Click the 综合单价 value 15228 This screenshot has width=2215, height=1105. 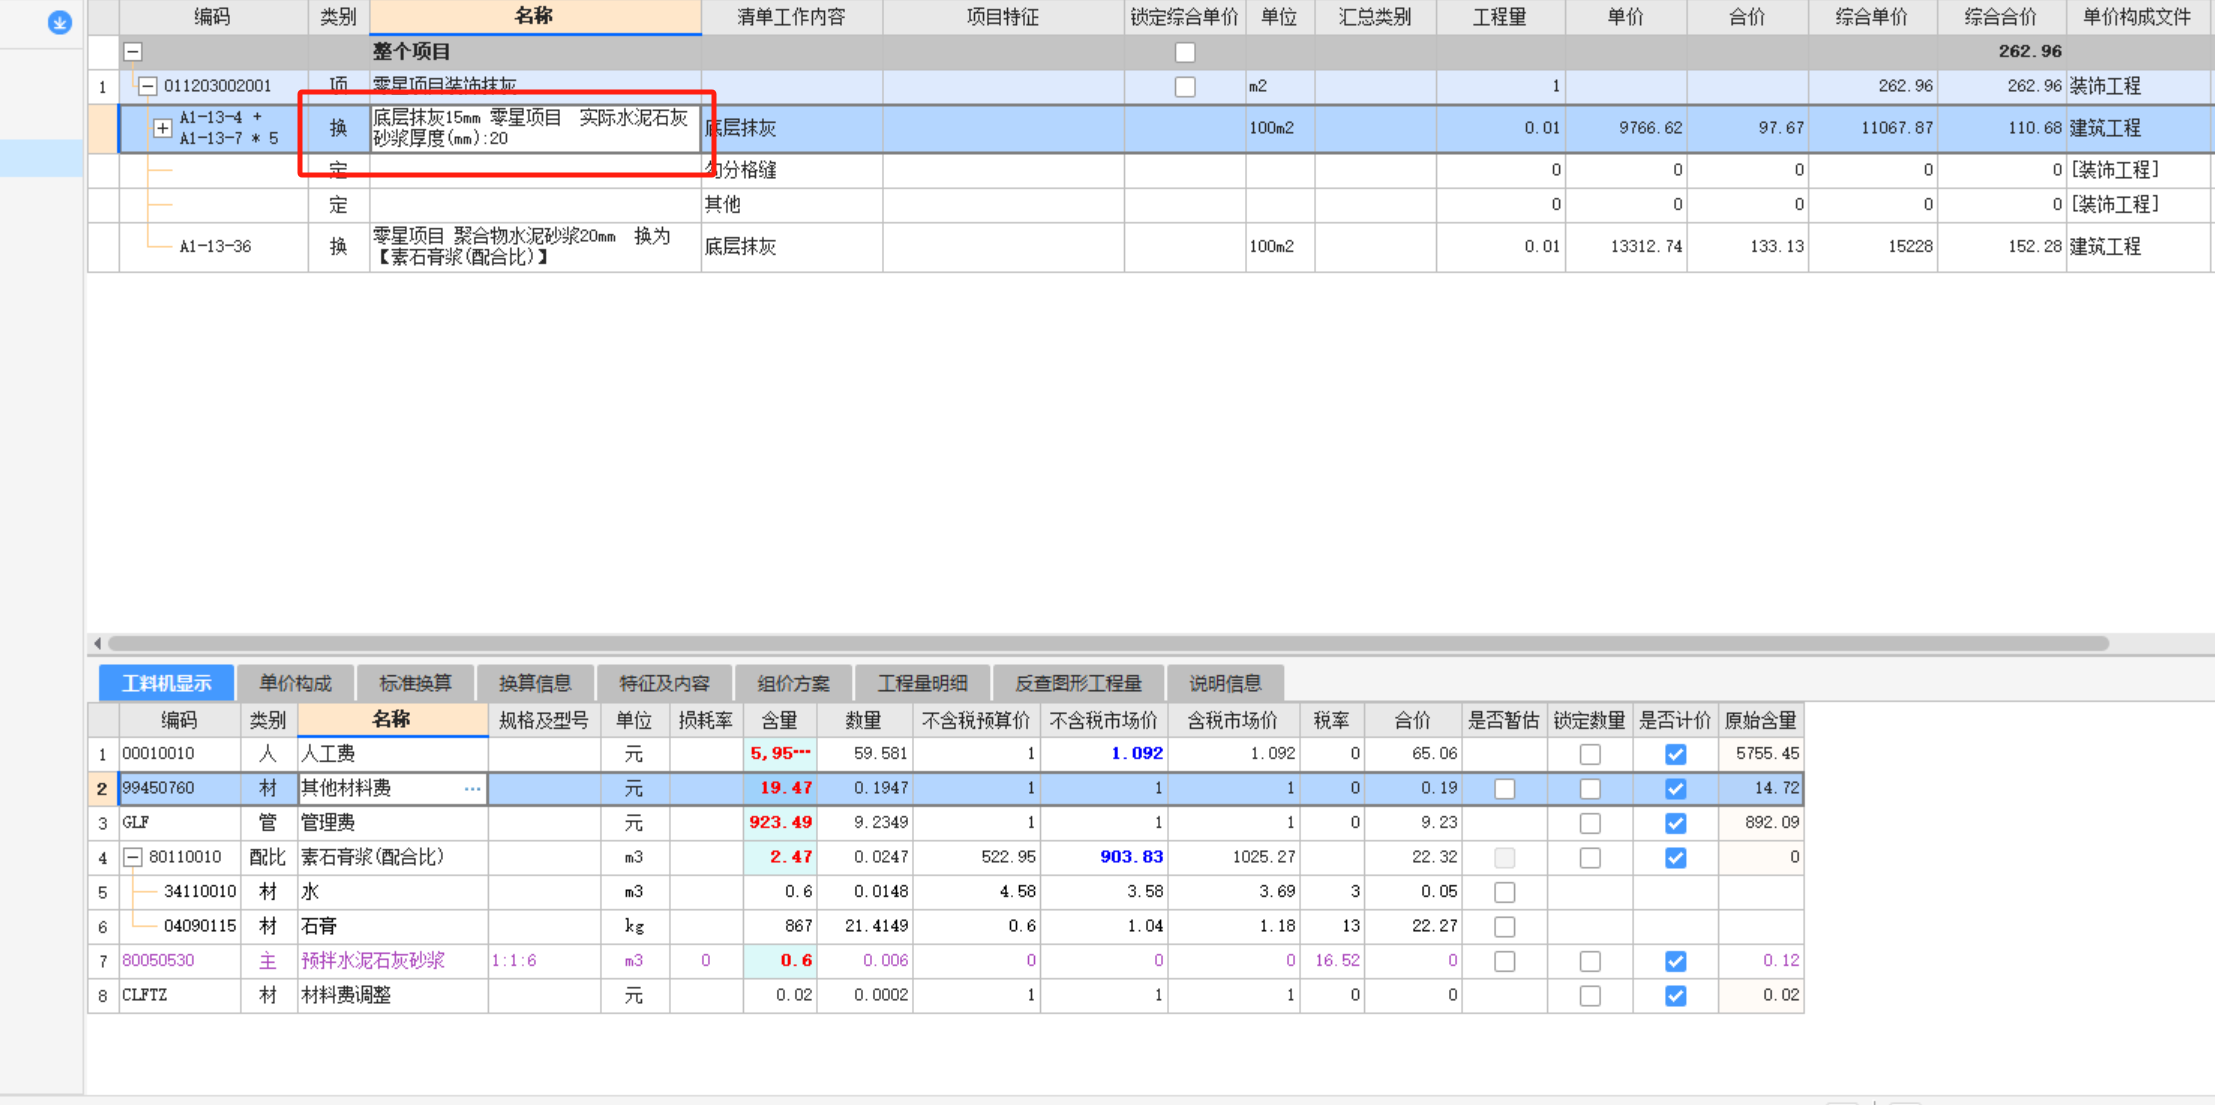pos(1873,247)
